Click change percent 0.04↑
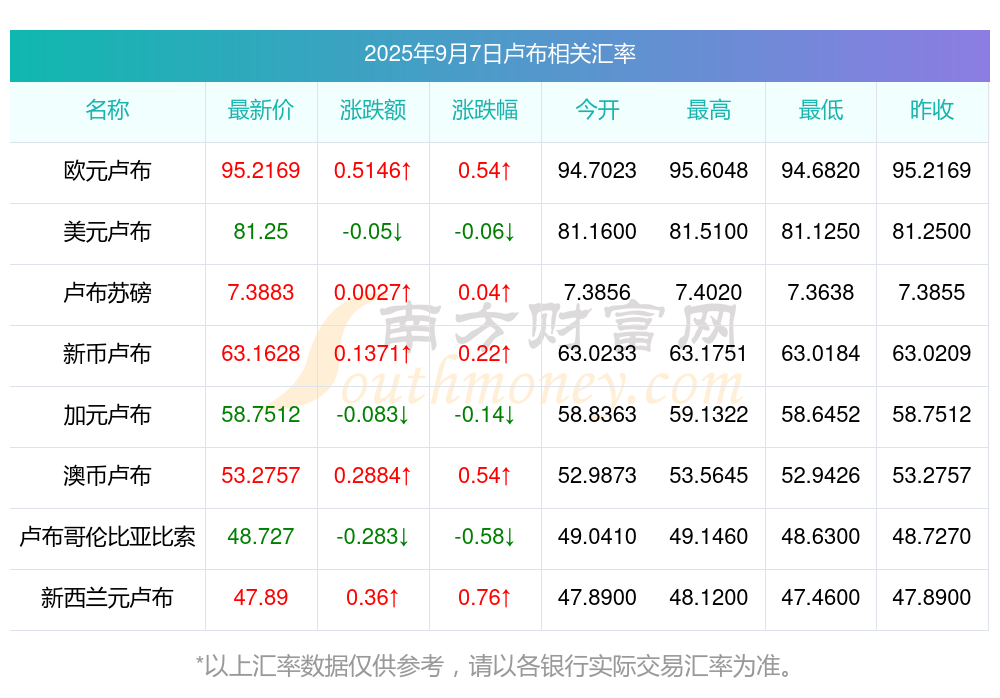 point(485,292)
